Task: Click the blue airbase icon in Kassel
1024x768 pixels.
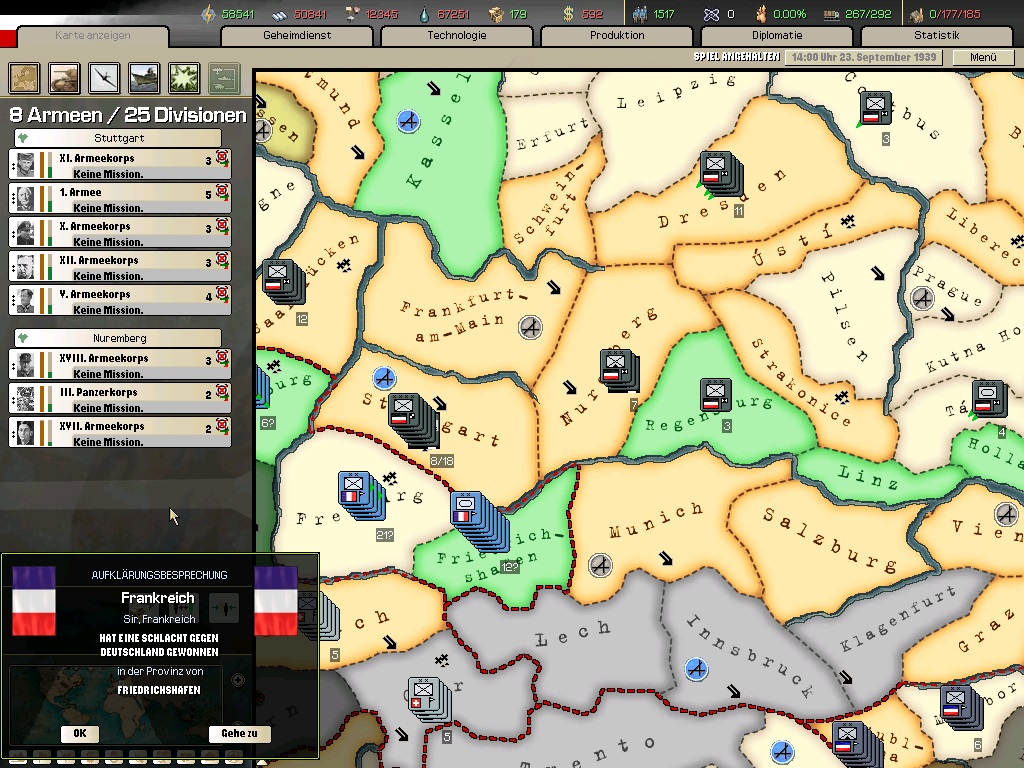Action: 409,121
